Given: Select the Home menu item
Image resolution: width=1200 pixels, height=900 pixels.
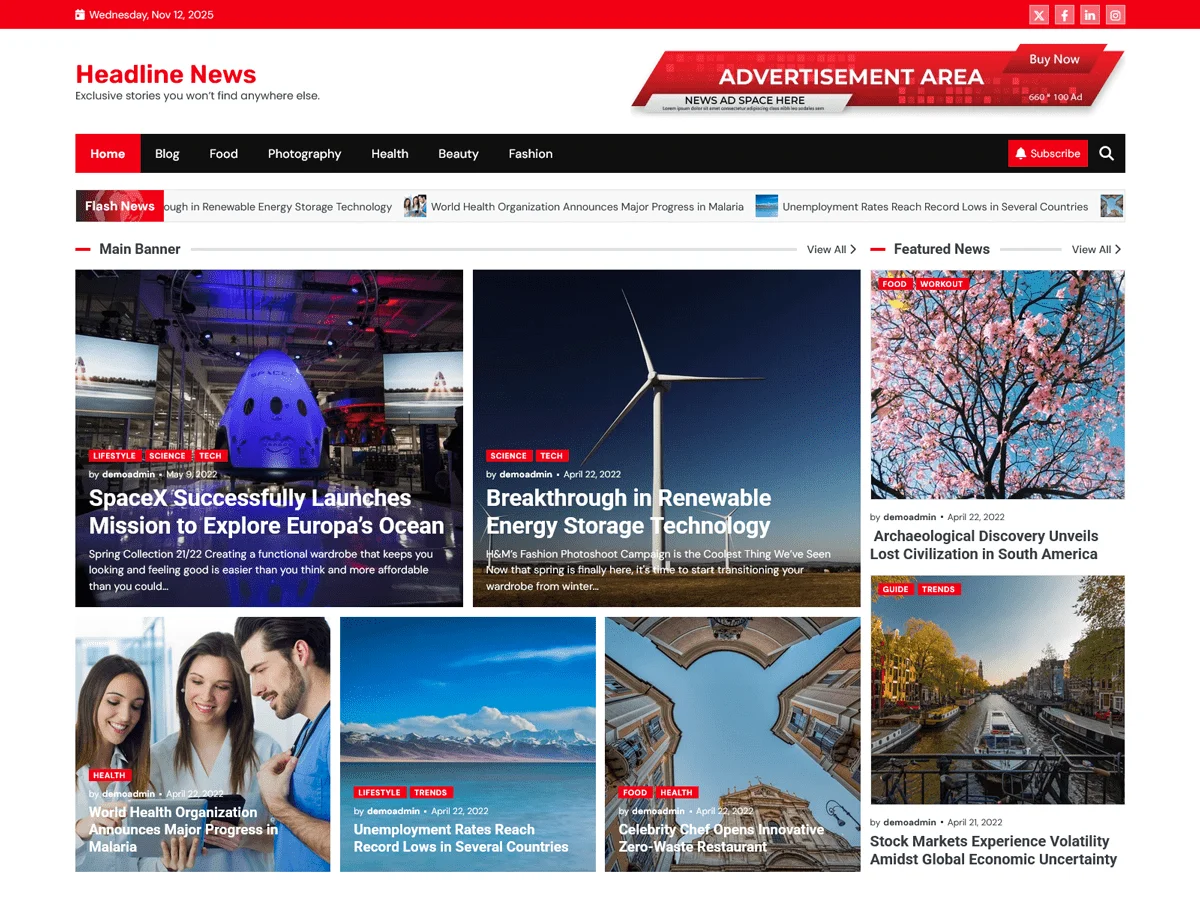Looking at the screenshot, I should pos(108,153).
